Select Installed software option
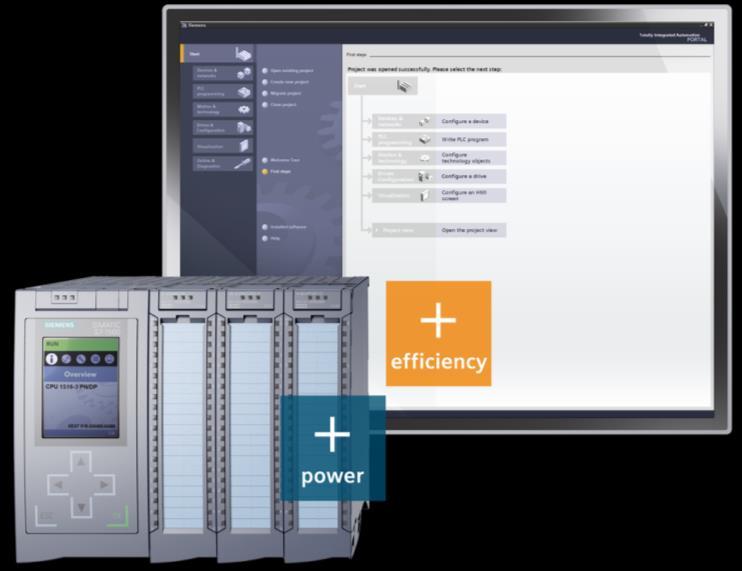Screen dimensions: 742x571 284,227
